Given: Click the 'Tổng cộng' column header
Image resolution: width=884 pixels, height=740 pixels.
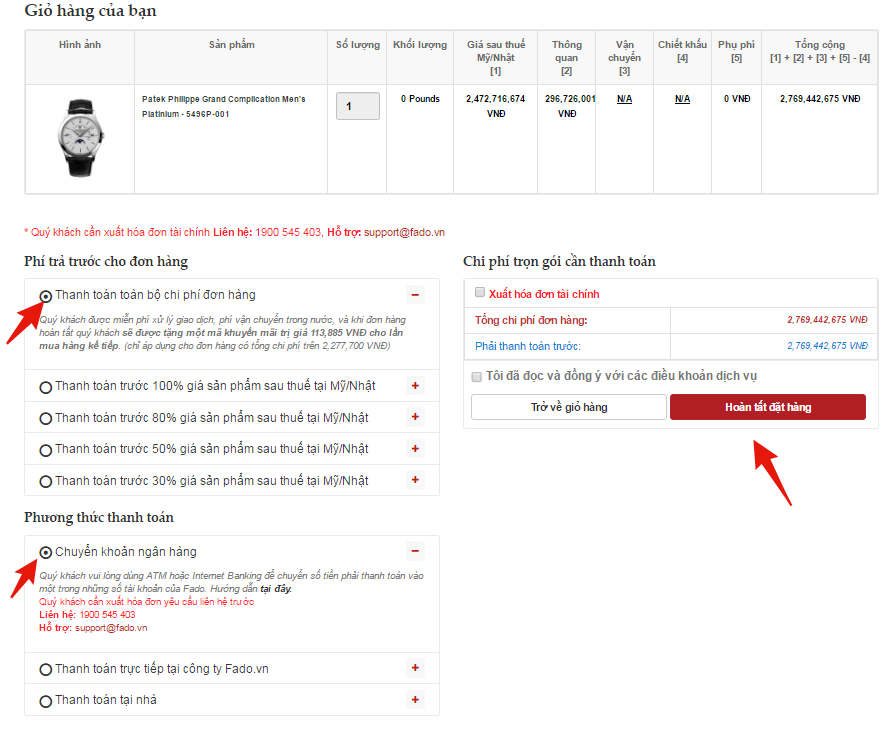Looking at the screenshot, I should 820,51.
